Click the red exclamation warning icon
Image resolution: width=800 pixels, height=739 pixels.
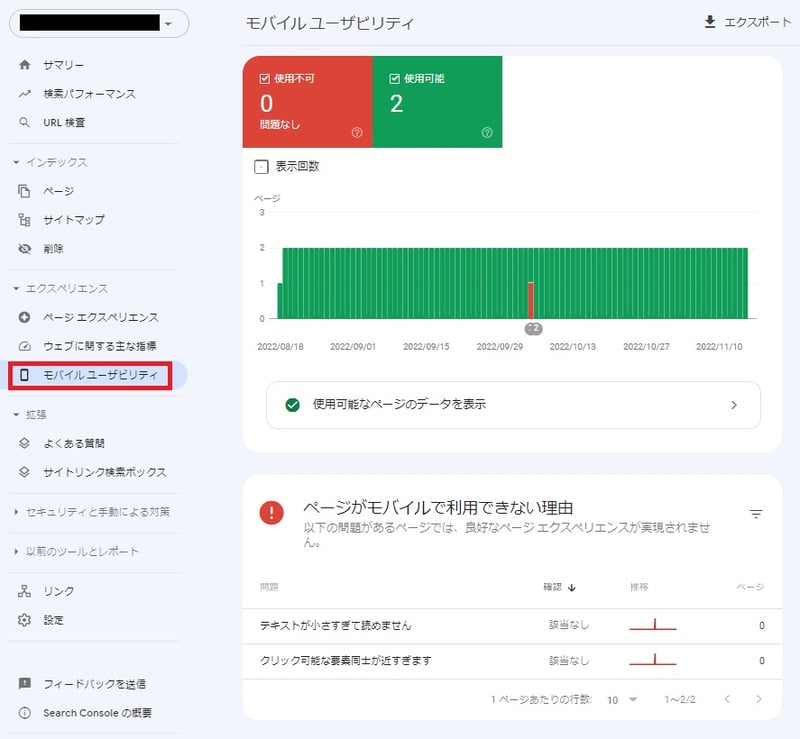pyautogui.click(x=271, y=512)
